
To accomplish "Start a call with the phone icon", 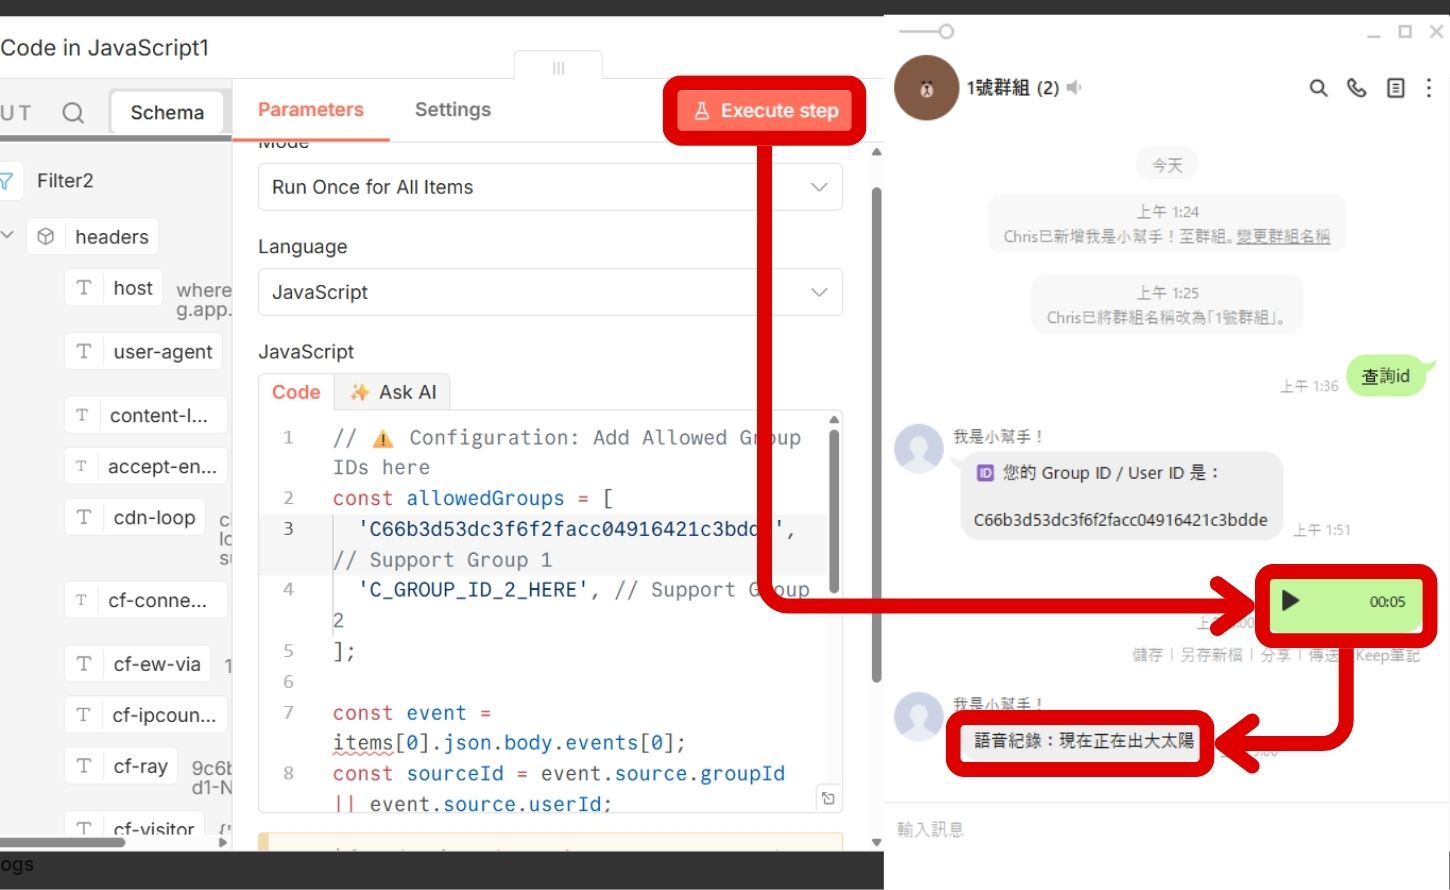I will pos(1356,88).
